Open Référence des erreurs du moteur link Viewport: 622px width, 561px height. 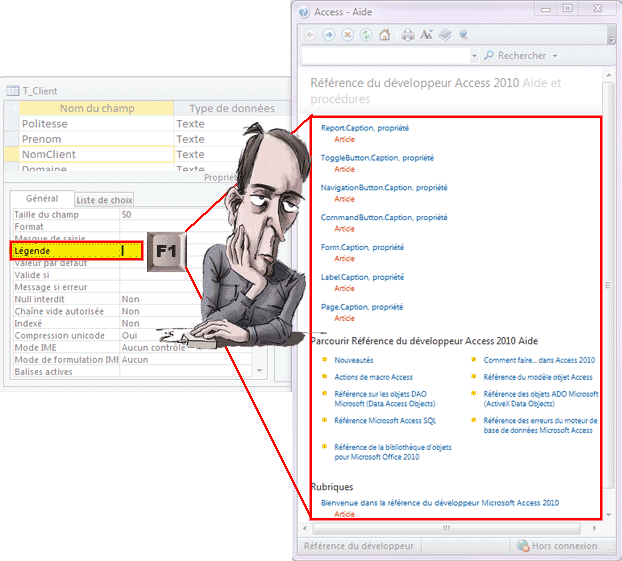540,425
